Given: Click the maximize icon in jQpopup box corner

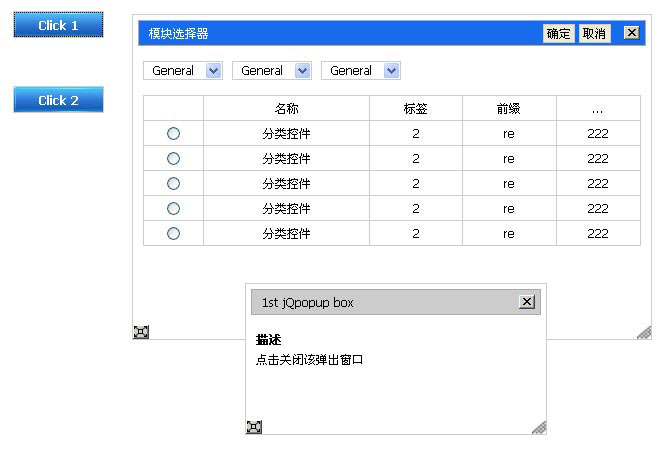Looking at the screenshot, I should (x=254, y=427).
